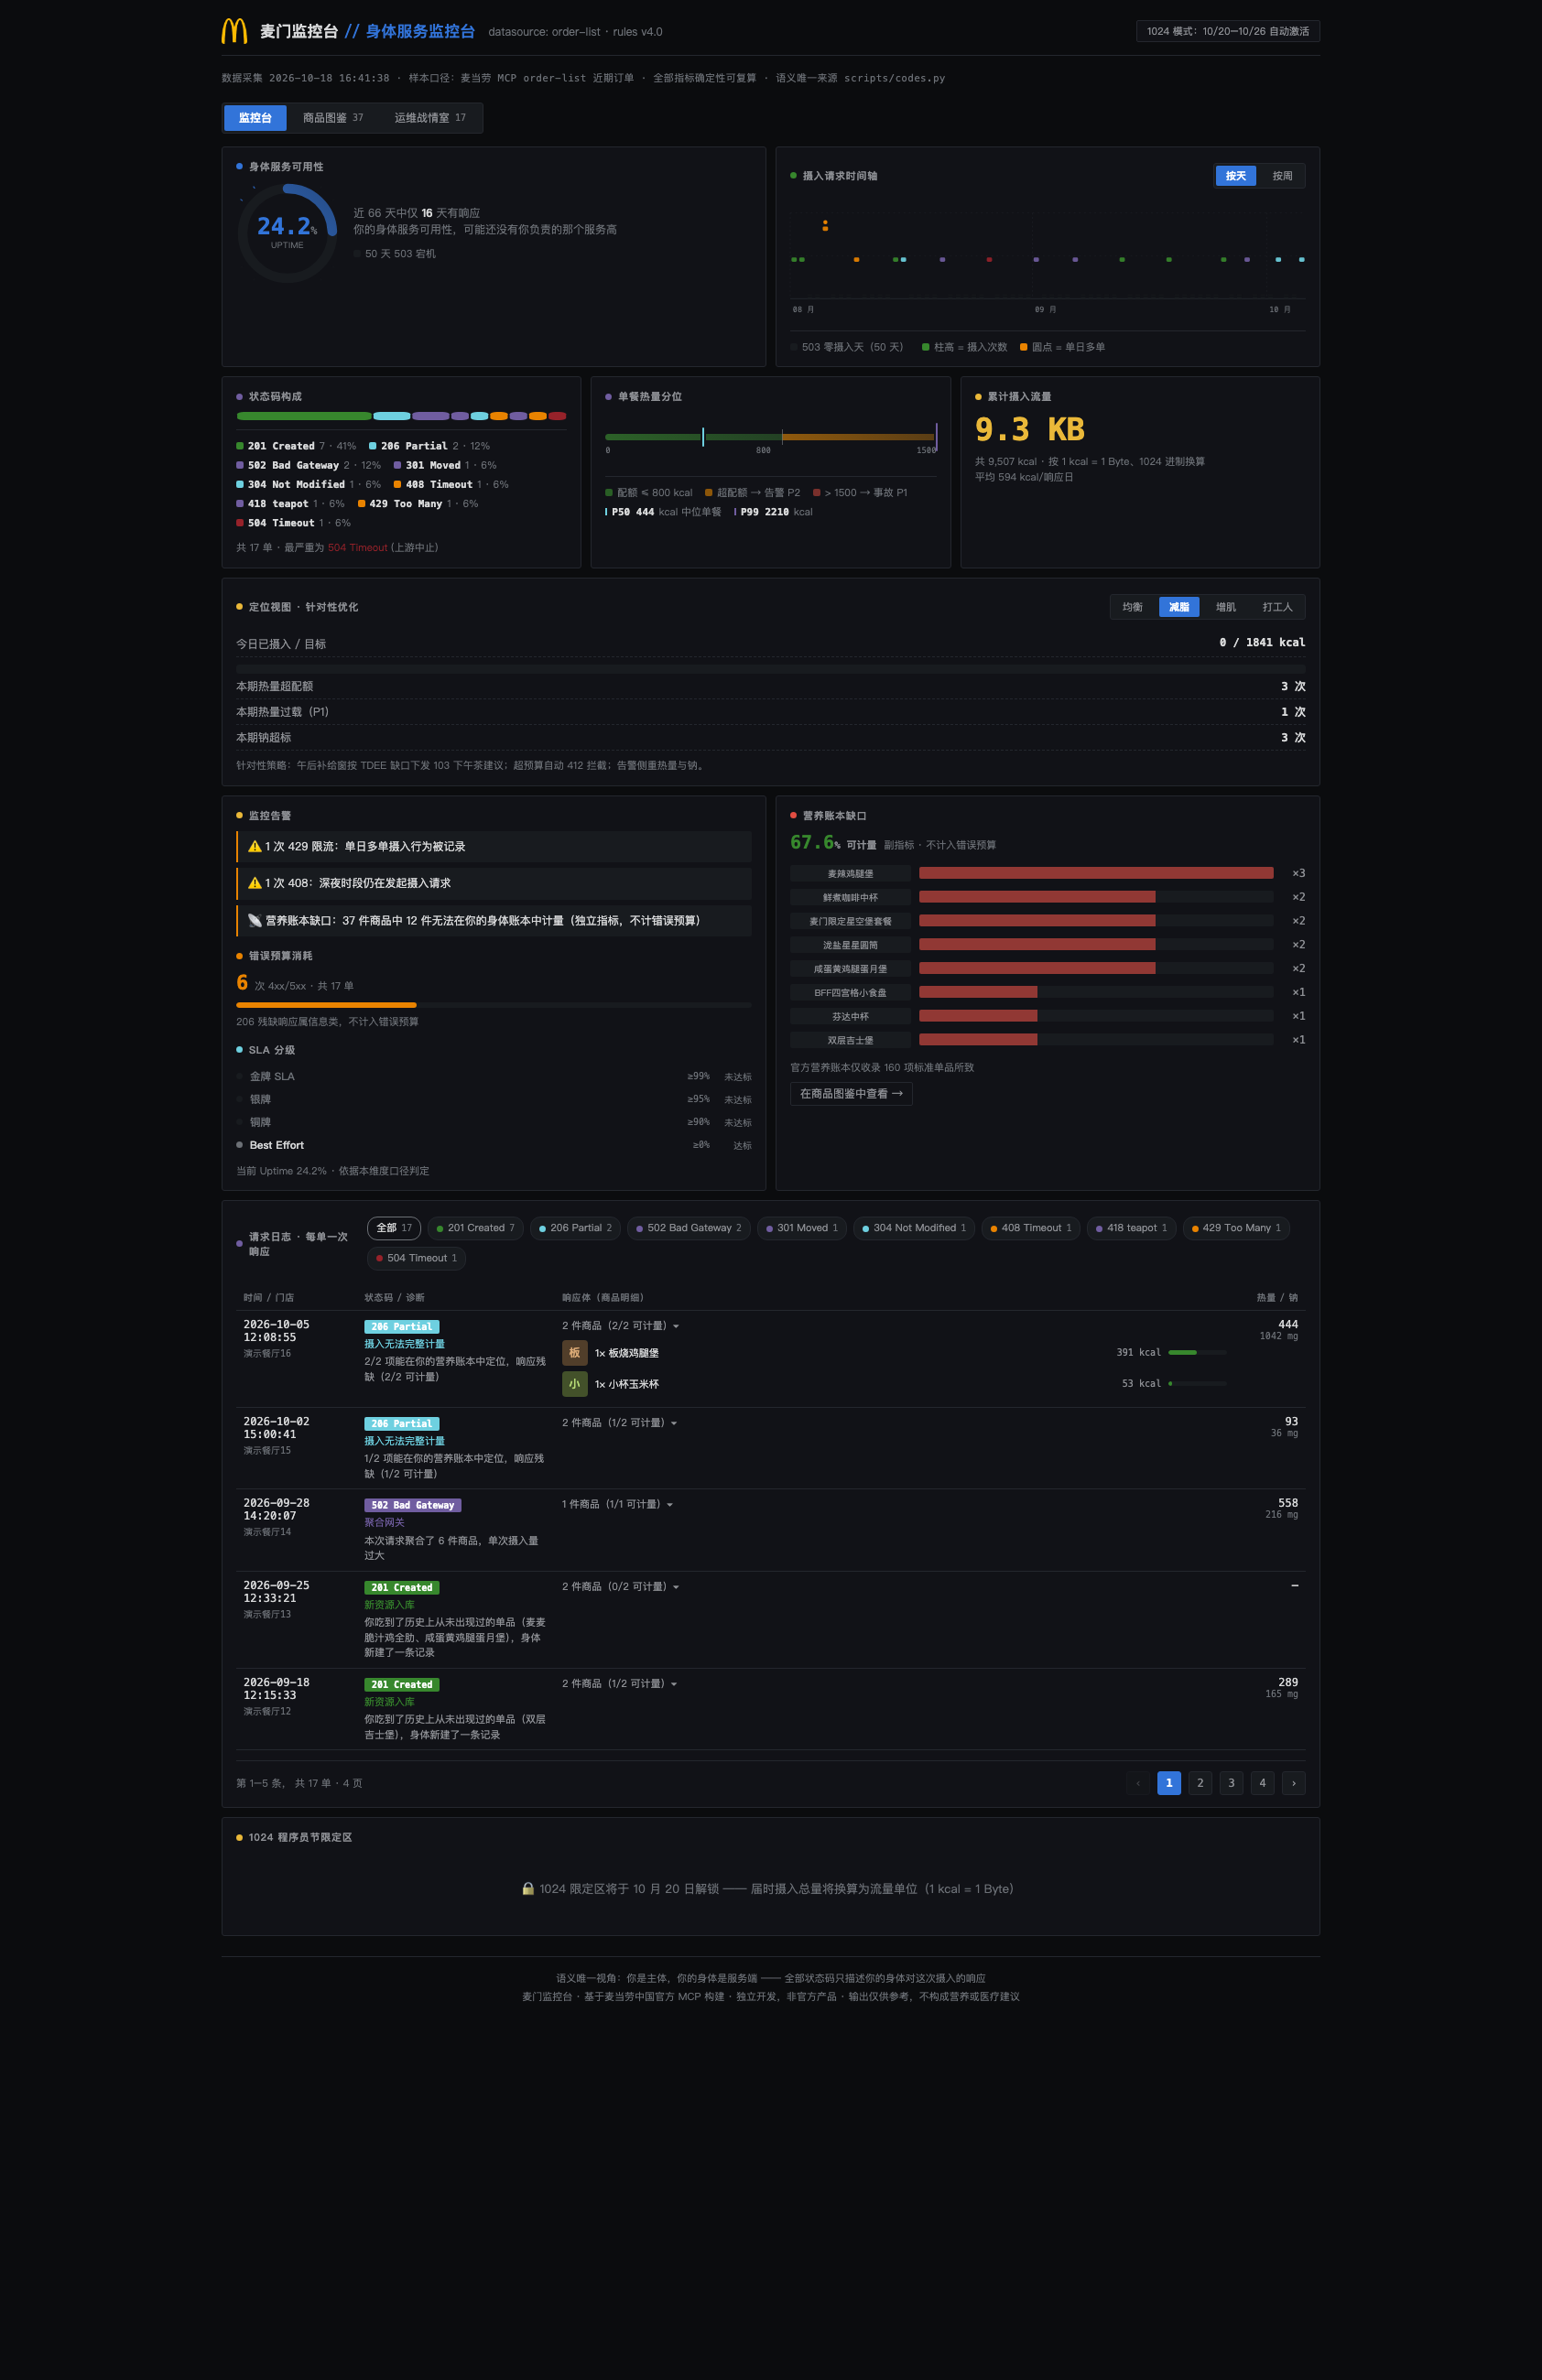Go to page 4 of the log

[1262, 1782]
